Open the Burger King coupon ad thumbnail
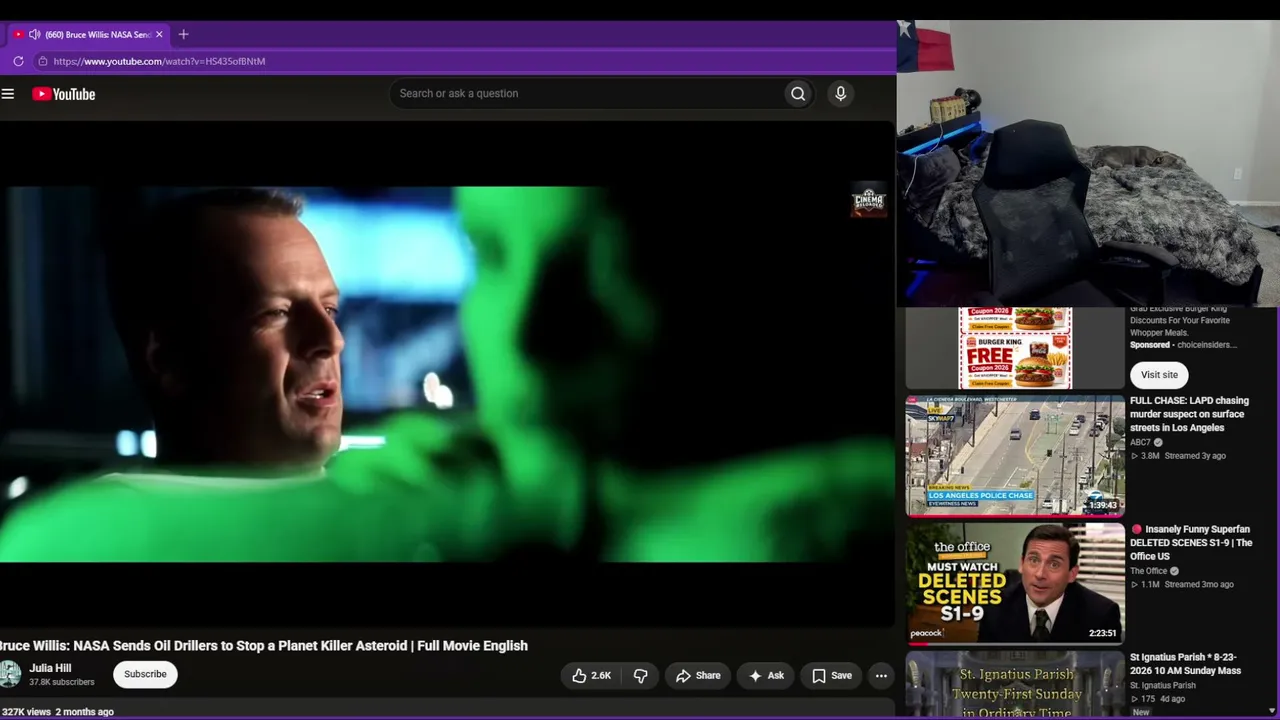Screen dimensions: 1280x720 (x=1015, y=348)
